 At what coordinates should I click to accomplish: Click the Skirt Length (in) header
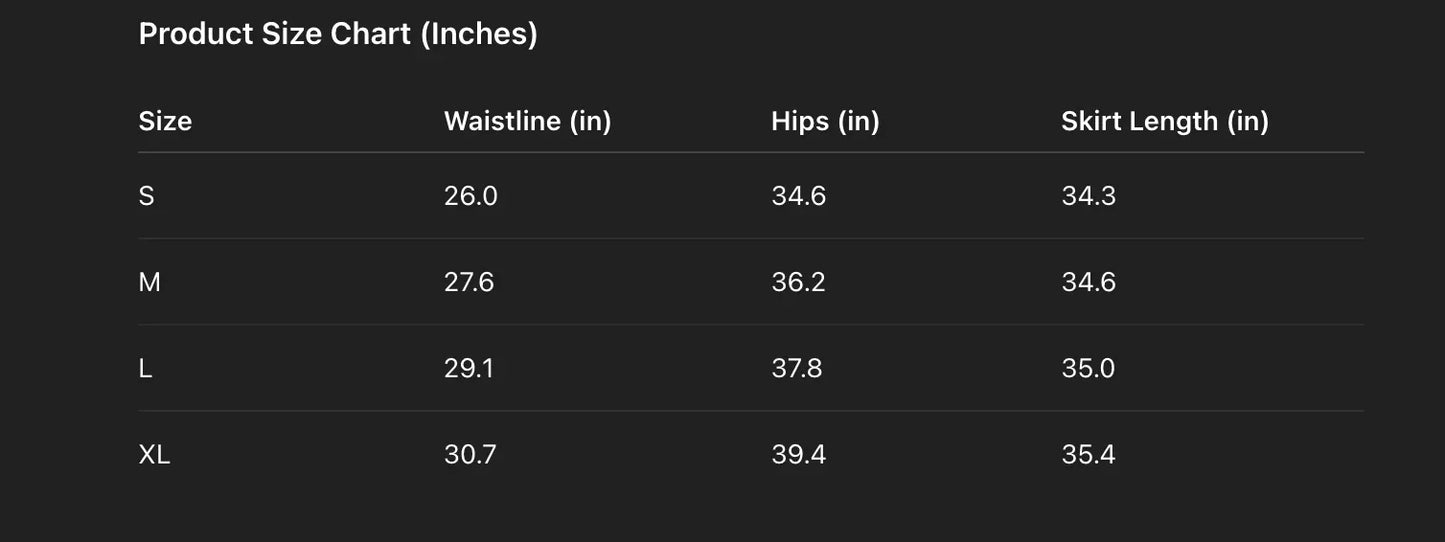pos(1164,121)
